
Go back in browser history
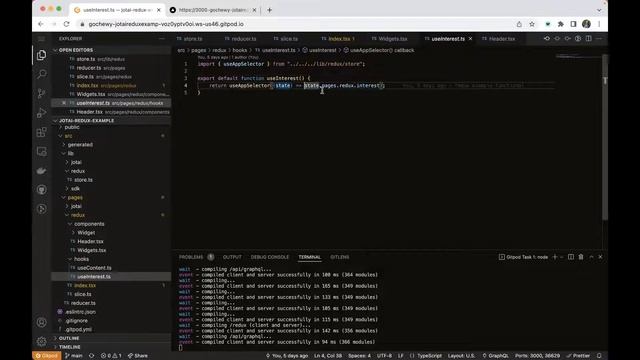40,24
